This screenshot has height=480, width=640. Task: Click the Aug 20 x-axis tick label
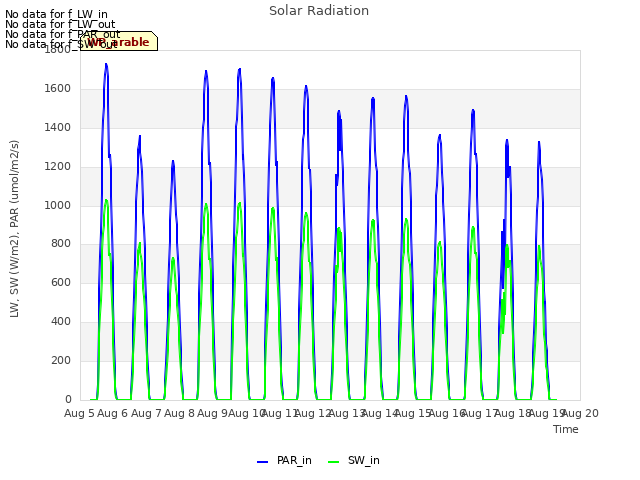pyautogui.click(x=580, y=413)
